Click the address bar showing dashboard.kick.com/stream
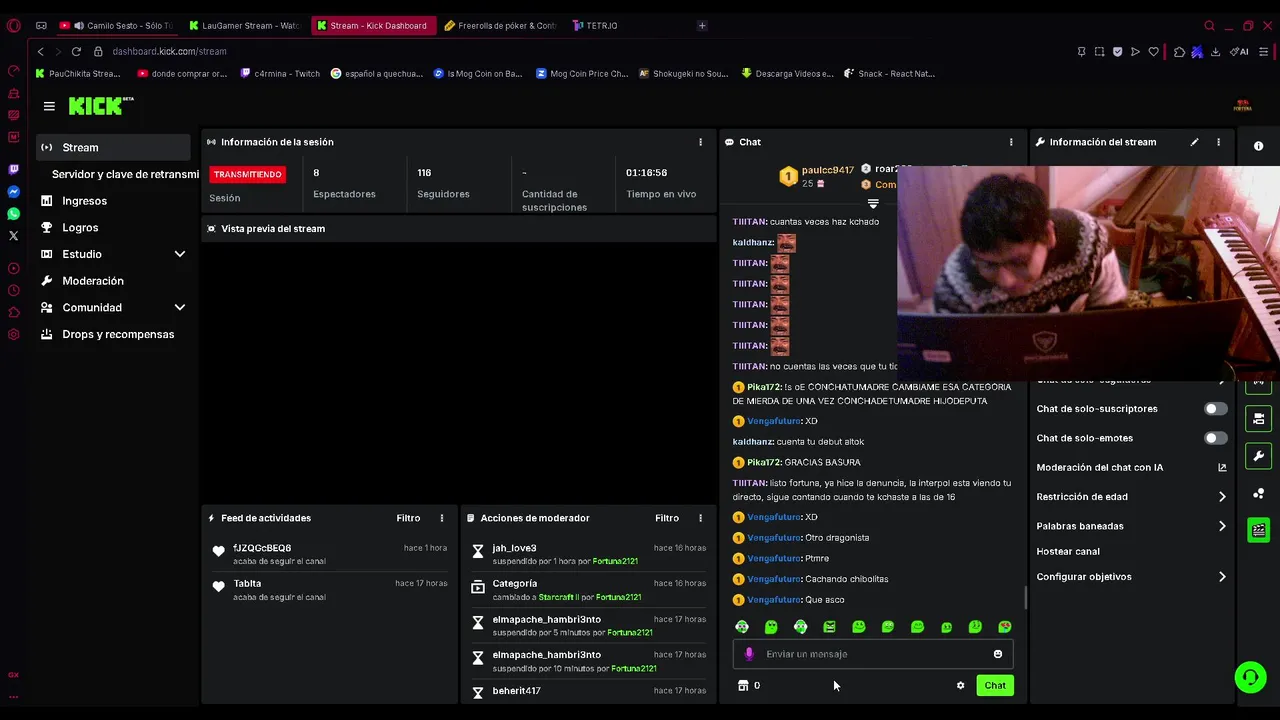The image size is (1280, 720). click(x=169, y=51)
